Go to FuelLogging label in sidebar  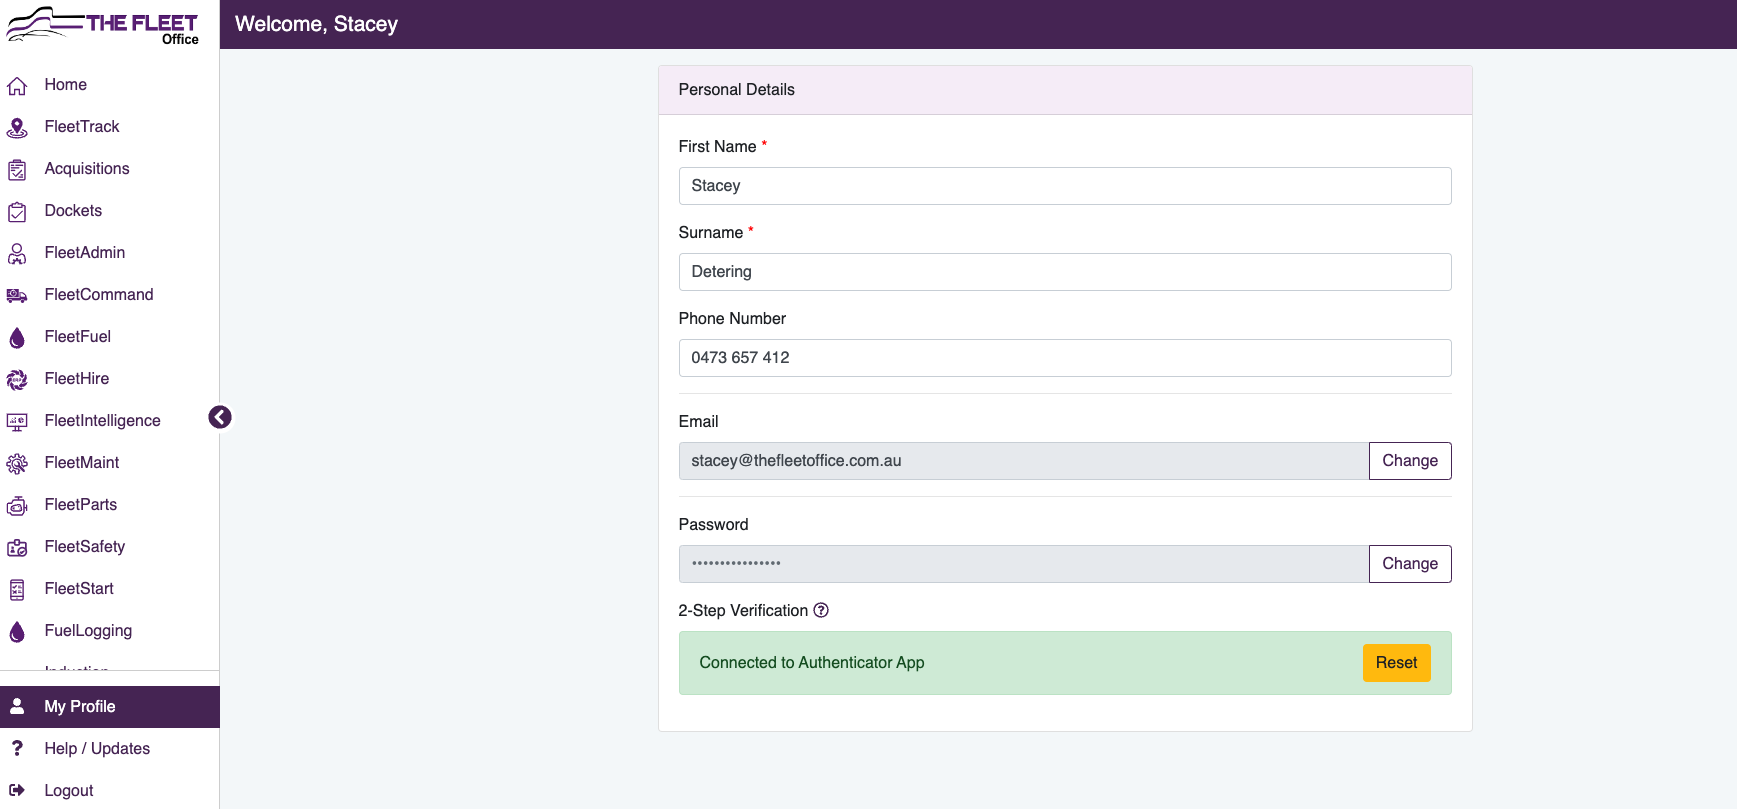(88, 631)
